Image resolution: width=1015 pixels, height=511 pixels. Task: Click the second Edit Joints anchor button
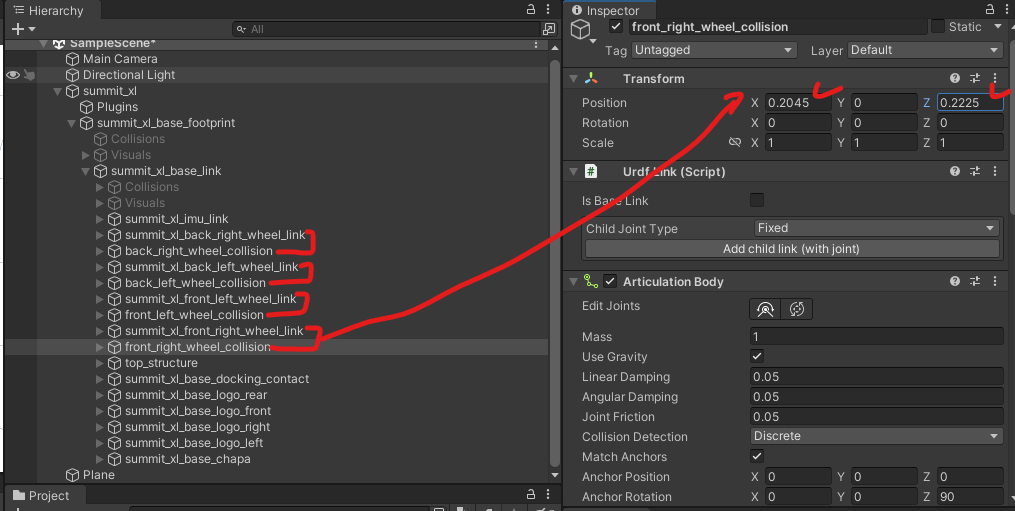[x=797, y=309]
